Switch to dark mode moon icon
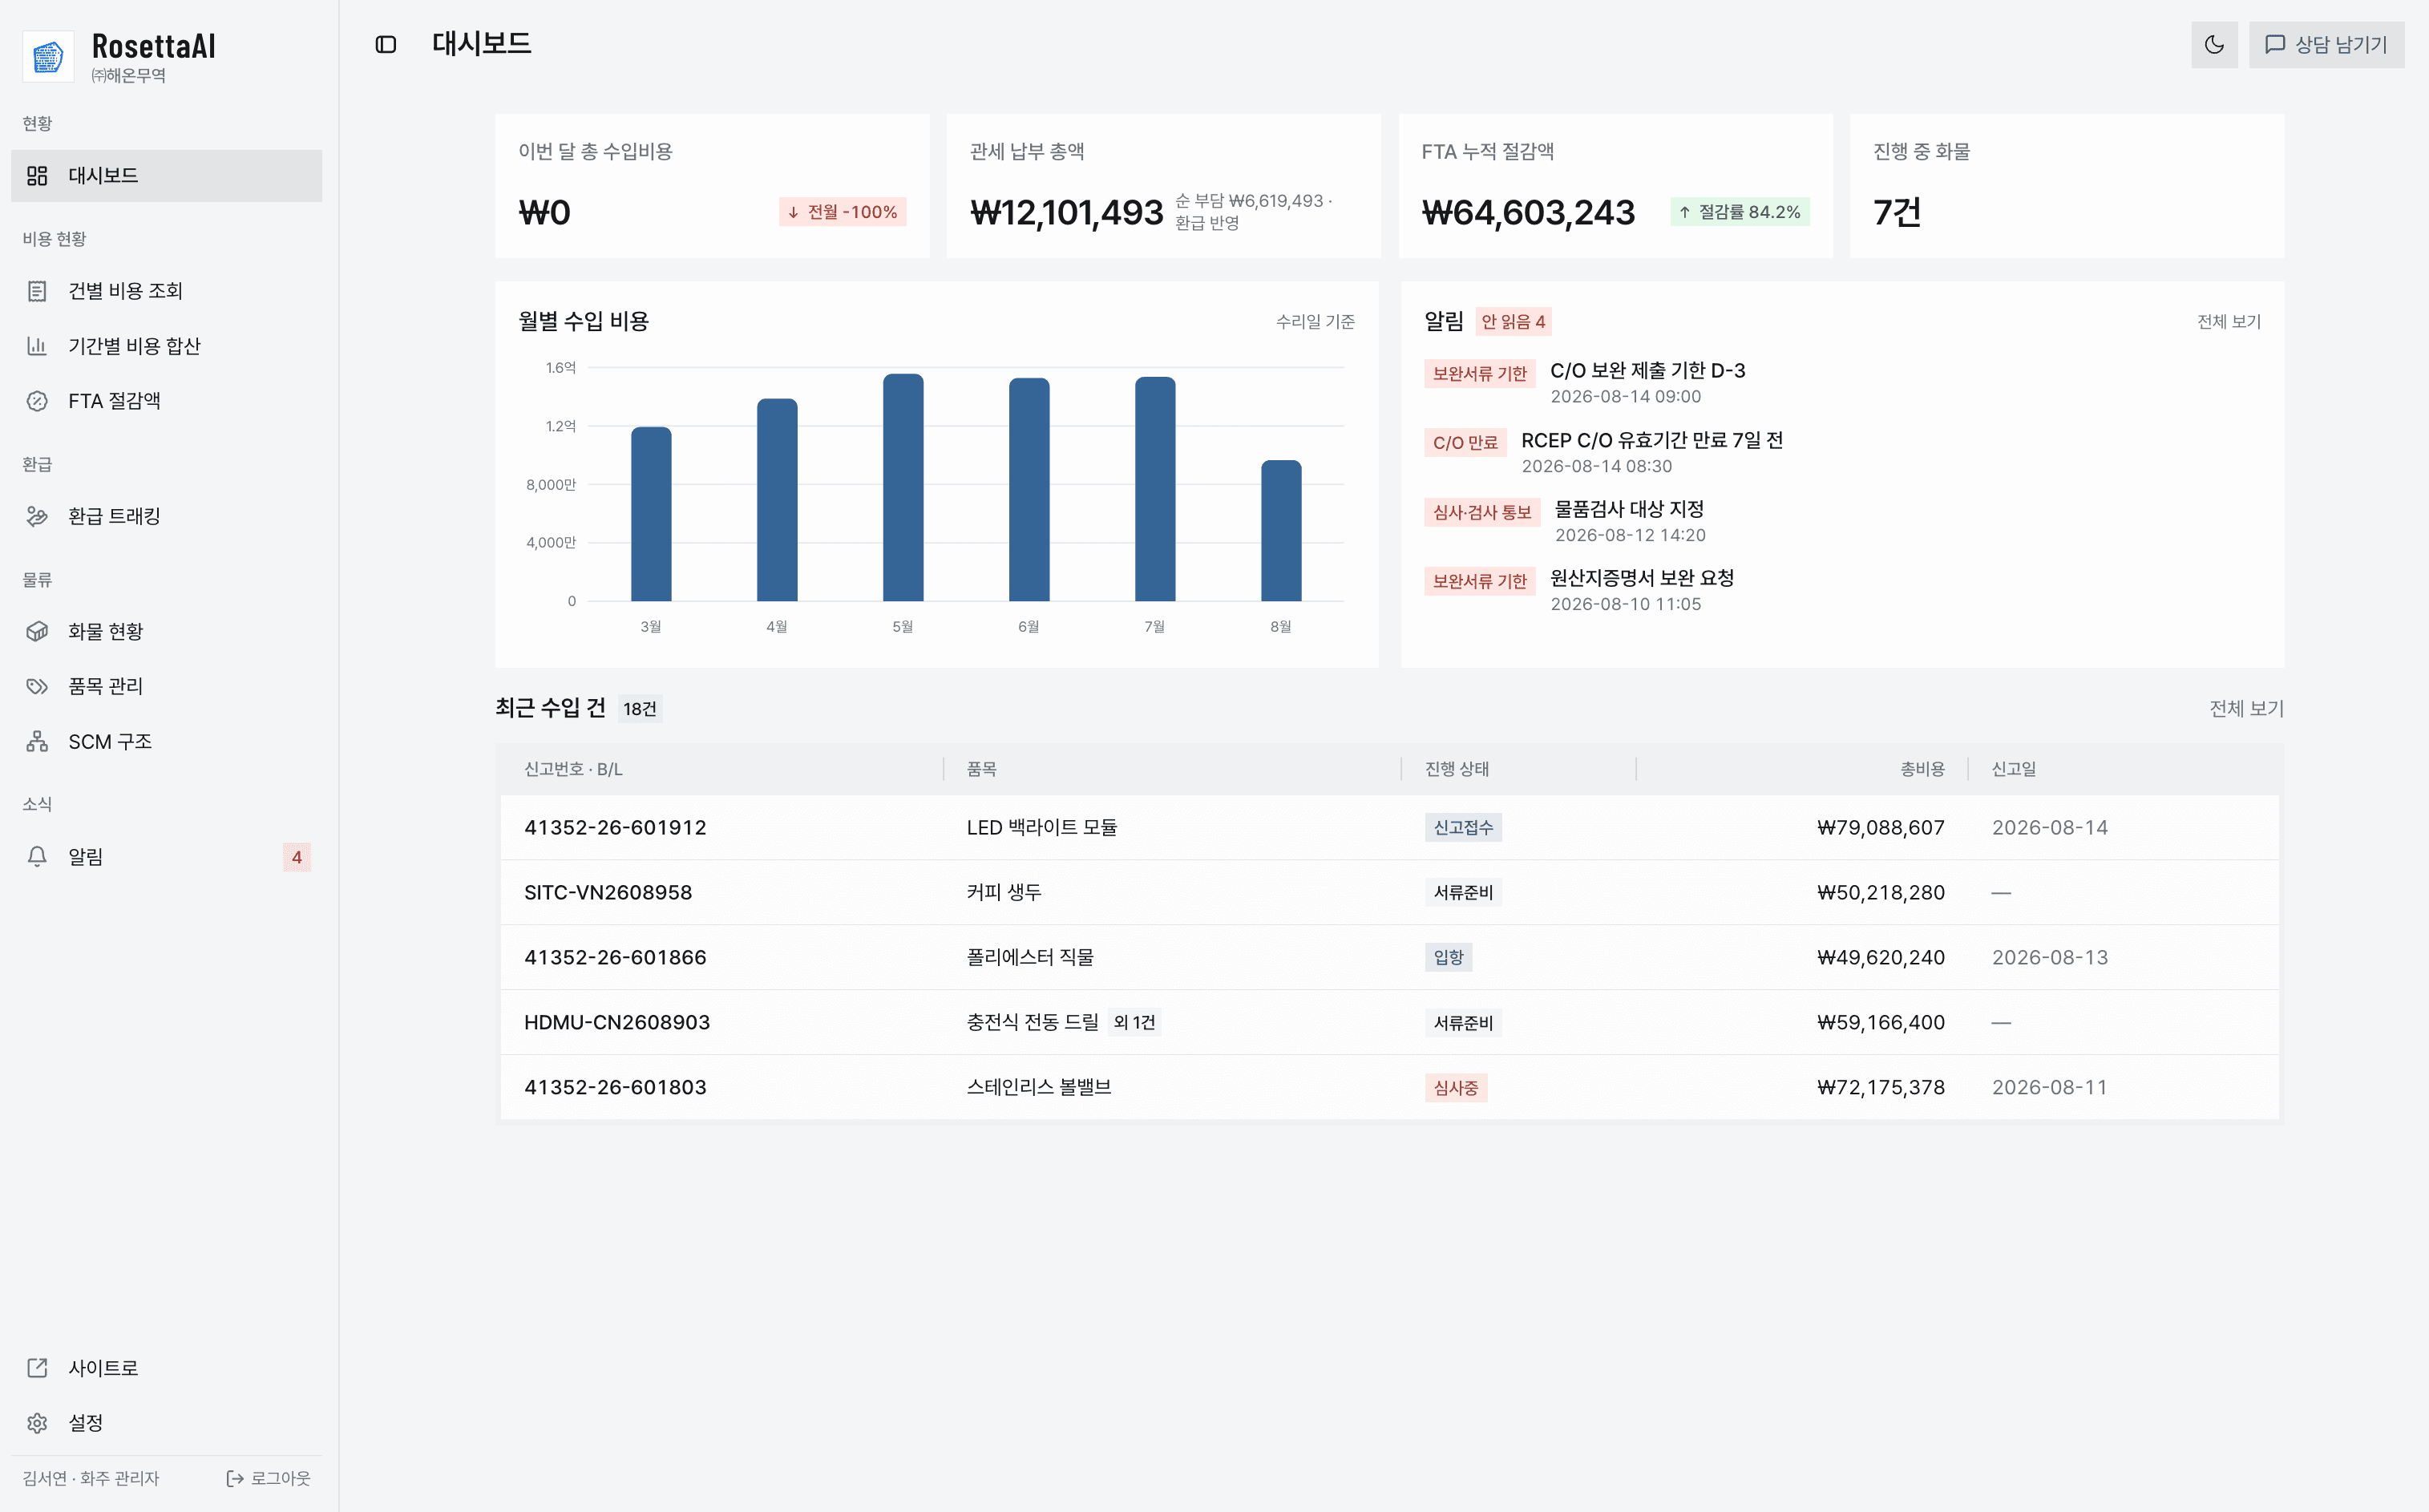Screen dimensions: 2429x1512 coord(2214,44)
